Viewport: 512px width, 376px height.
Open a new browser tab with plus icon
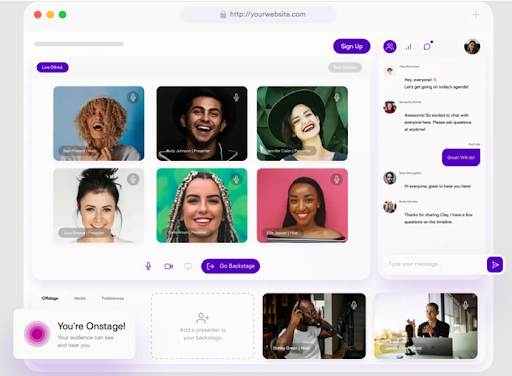click(x=476, y=15)
